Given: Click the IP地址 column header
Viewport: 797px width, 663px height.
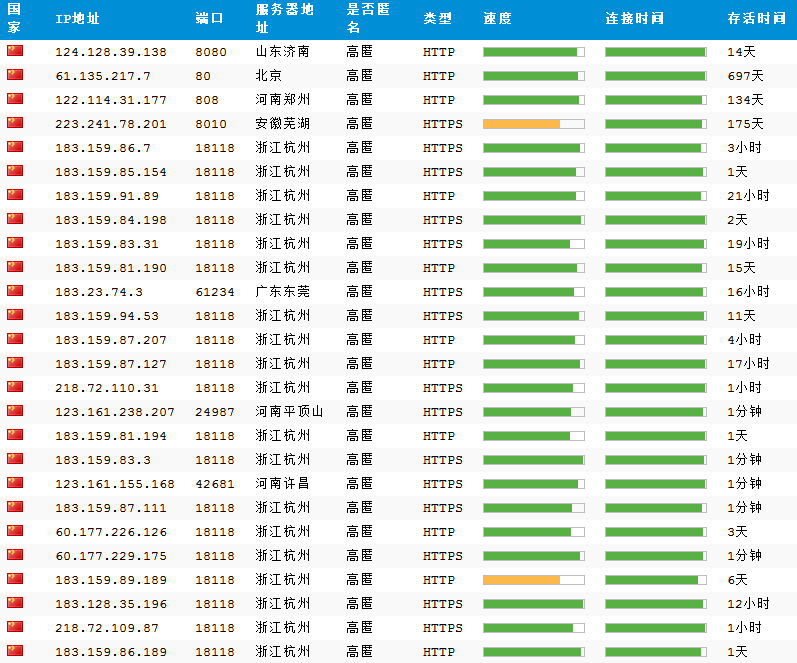Looking at the screenshot, I should [x=77, y=19].
